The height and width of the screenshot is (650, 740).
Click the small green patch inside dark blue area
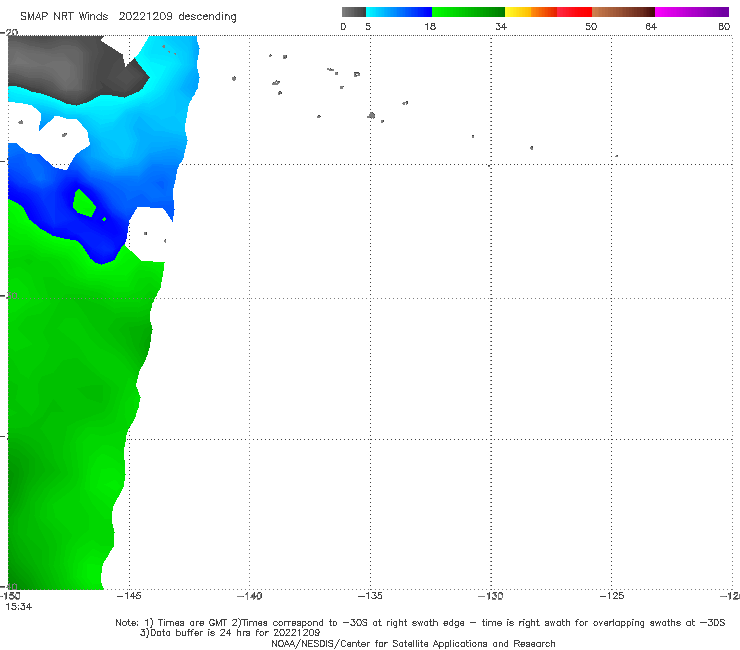84,203
